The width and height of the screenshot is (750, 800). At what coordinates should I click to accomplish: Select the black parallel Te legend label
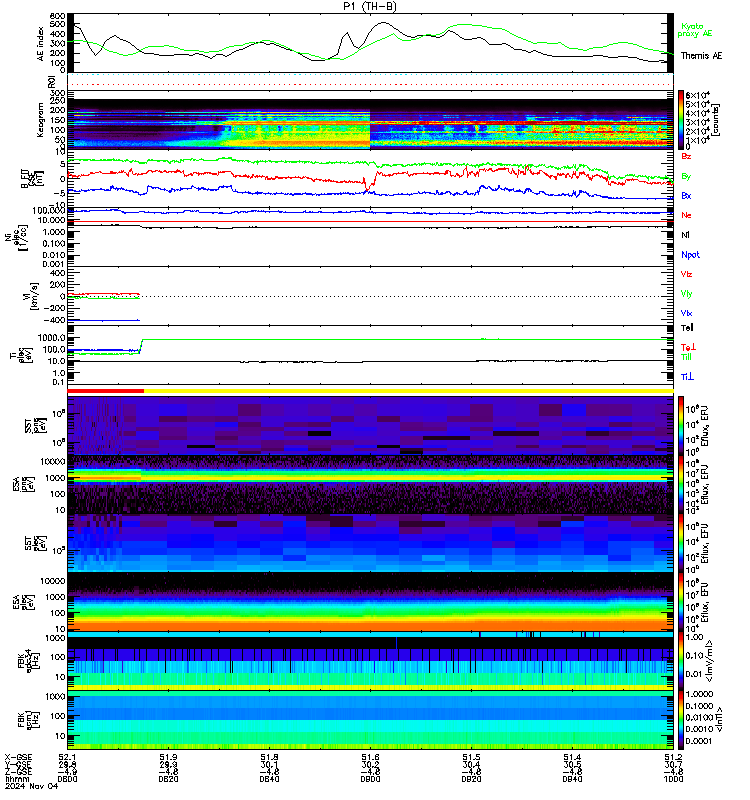(x=687, y=328)
